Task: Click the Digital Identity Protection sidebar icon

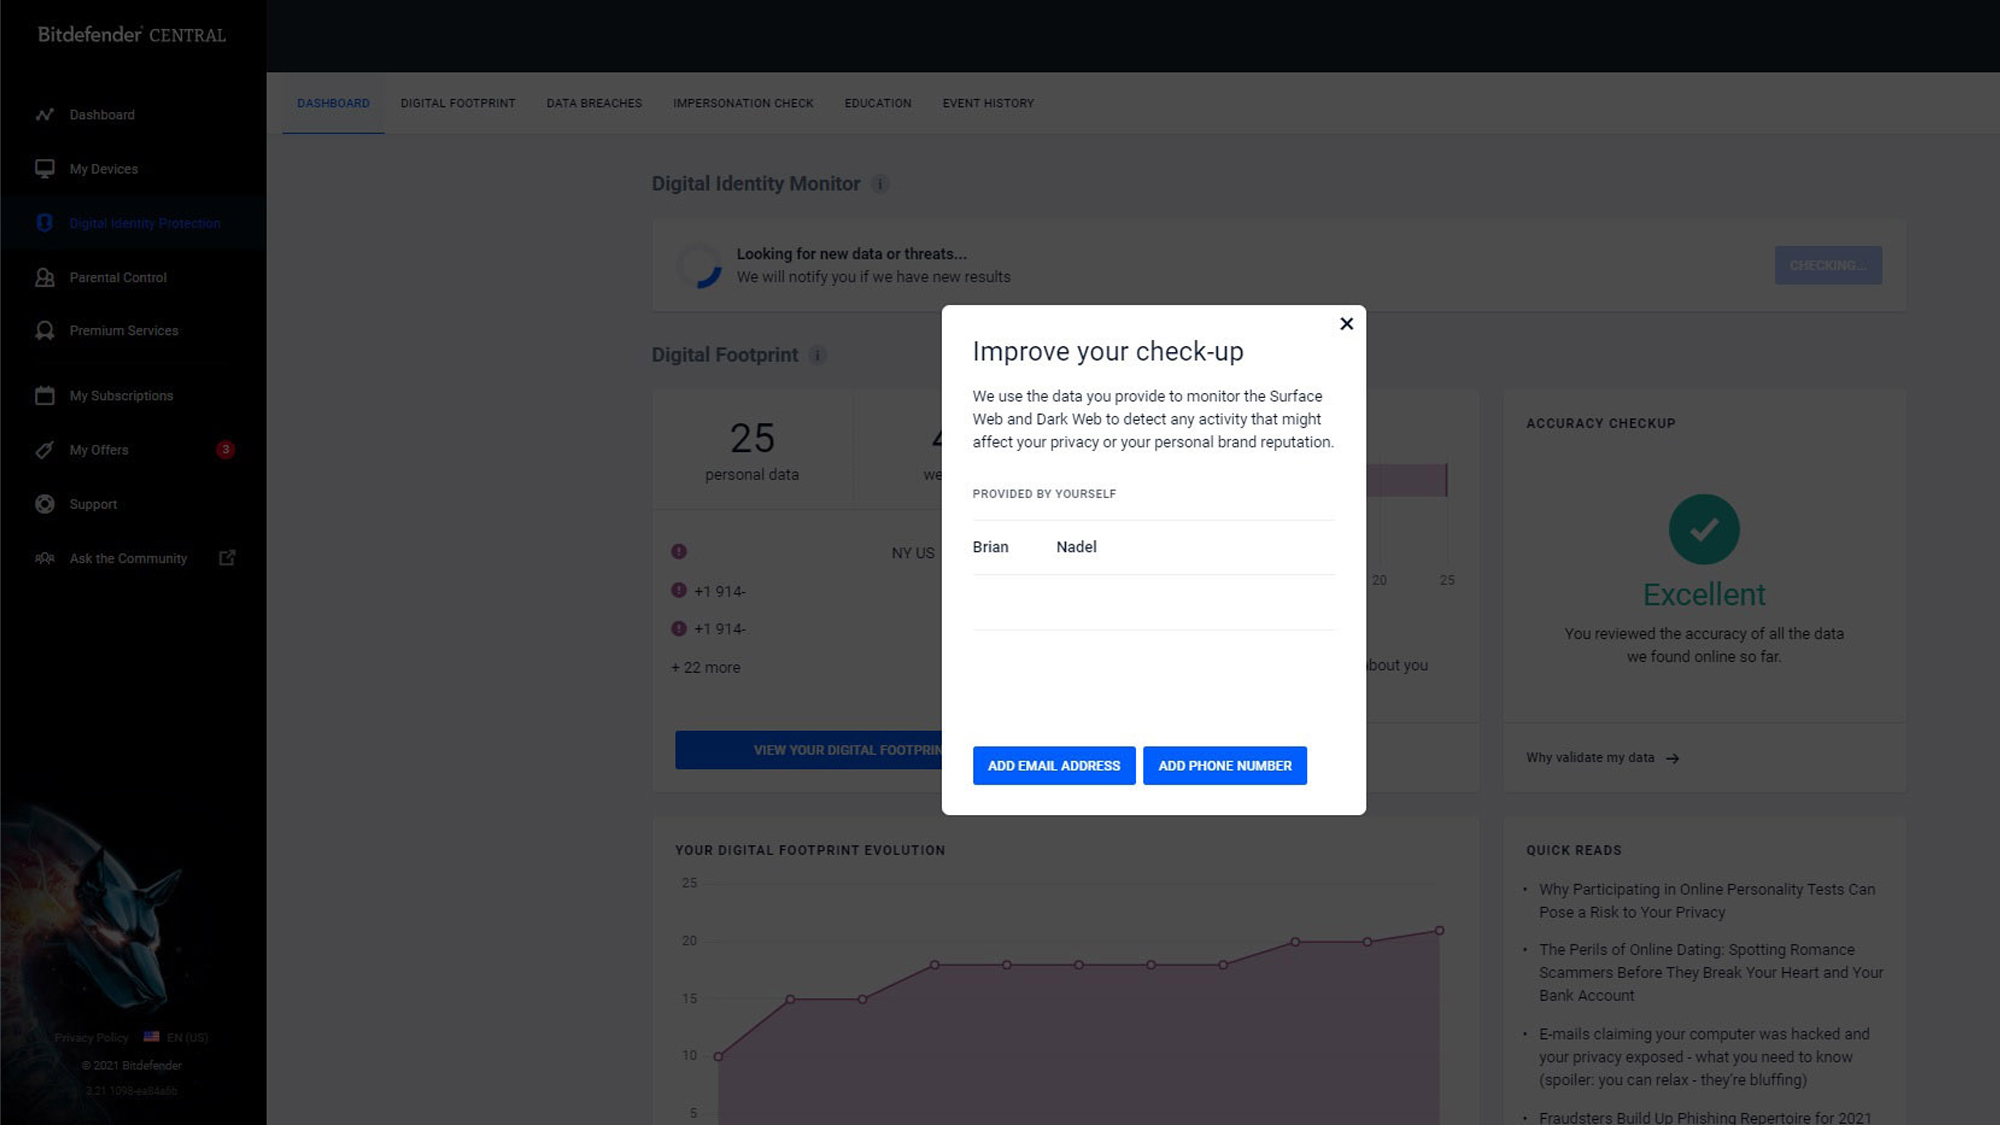Action: point(44,223)
